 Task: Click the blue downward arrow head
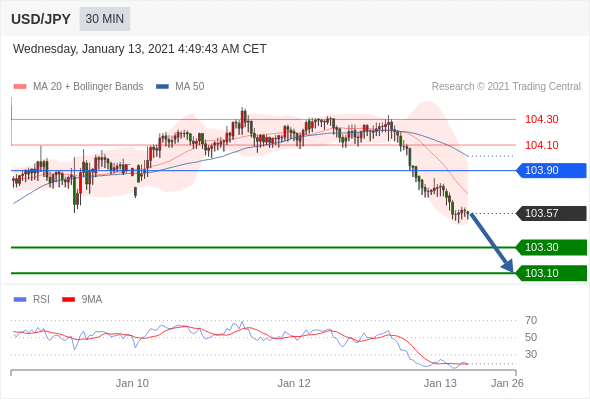[507, 266]
